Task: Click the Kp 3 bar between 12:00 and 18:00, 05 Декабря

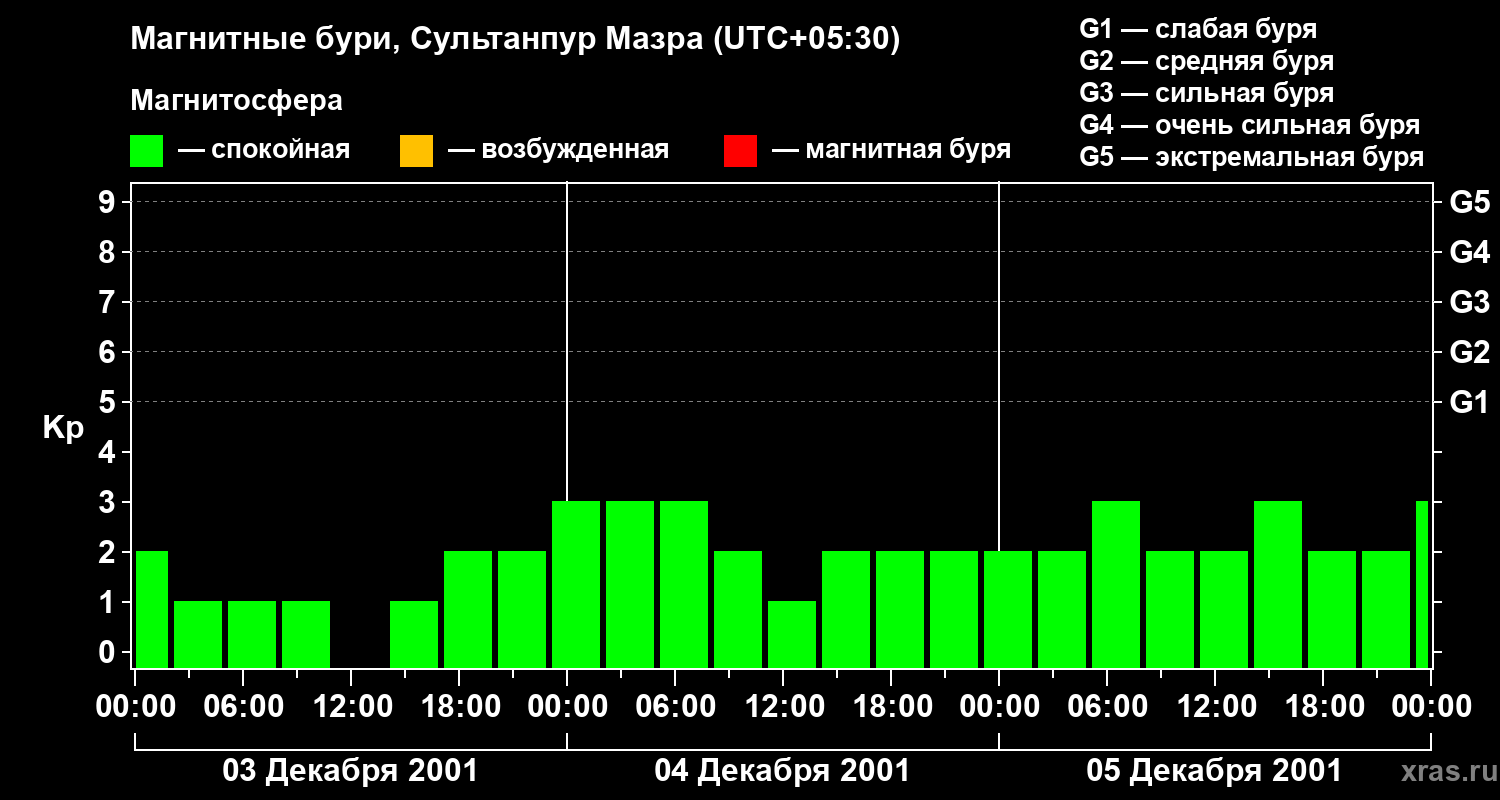Action: point(1278,584)
